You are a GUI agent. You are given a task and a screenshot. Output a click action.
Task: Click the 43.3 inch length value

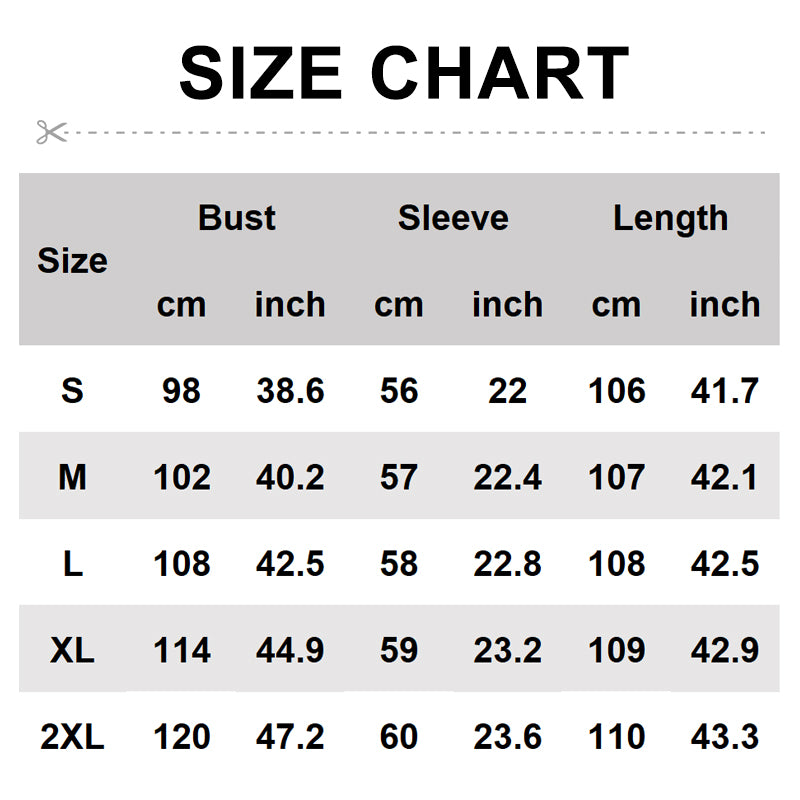pyautogui.click(x=724, y=738)
